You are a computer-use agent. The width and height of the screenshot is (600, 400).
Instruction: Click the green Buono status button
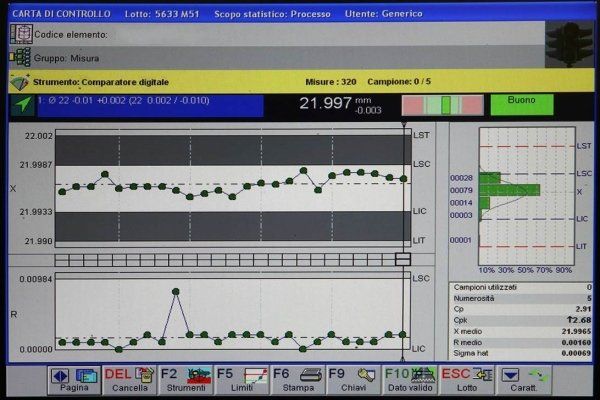(x=521, y=103)
